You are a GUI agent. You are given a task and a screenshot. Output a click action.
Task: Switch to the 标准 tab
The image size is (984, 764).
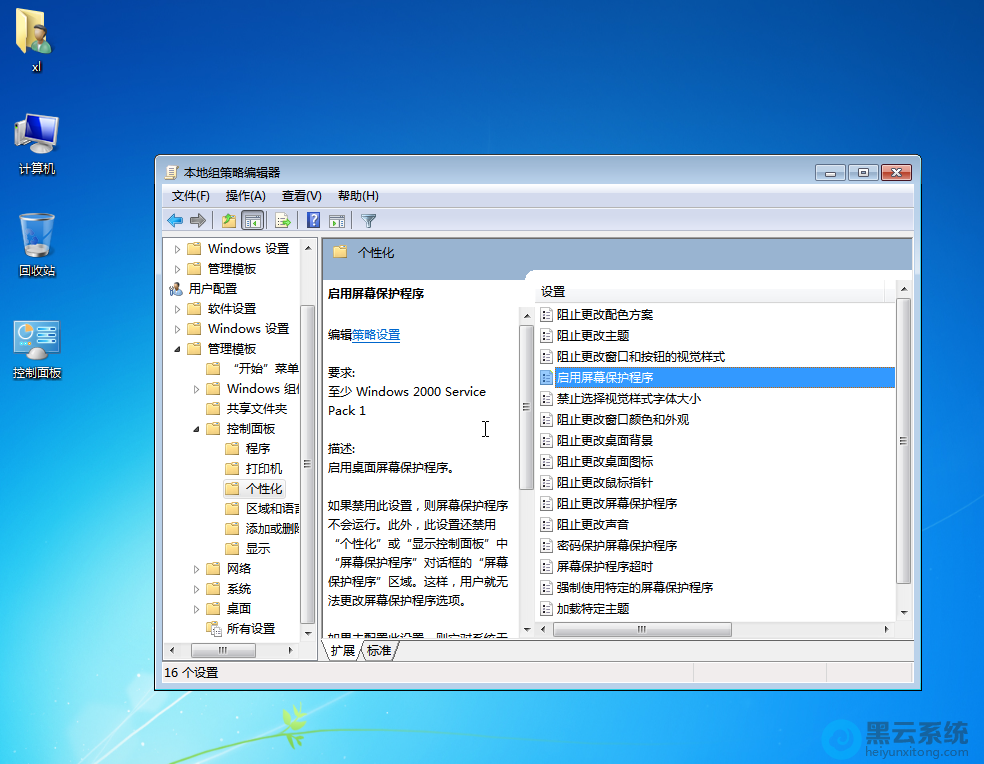pos(379,650)
